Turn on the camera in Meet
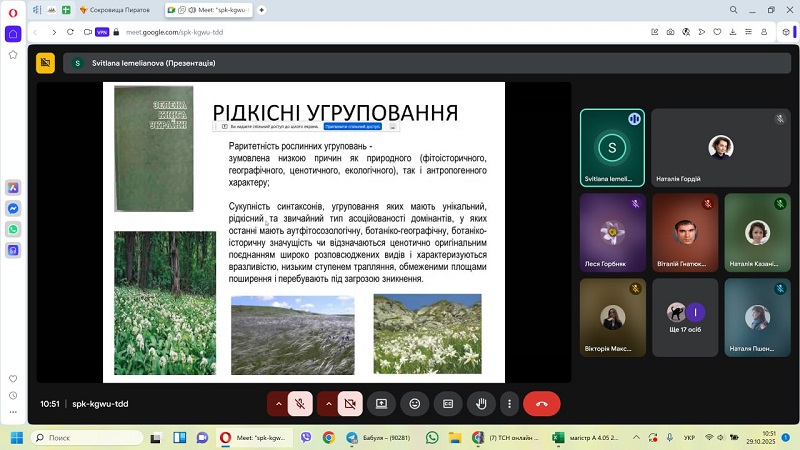 349,404
